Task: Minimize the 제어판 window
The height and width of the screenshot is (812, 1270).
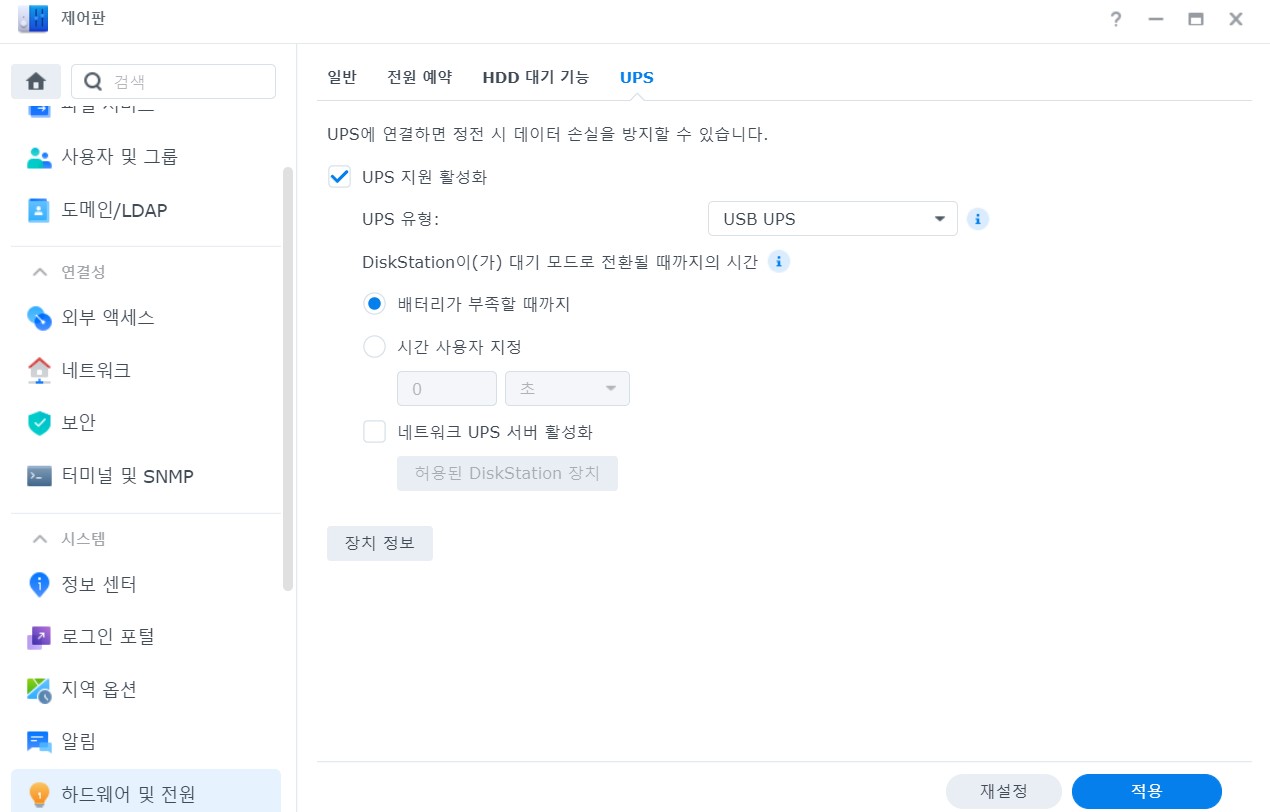Action: point(1156,19)
